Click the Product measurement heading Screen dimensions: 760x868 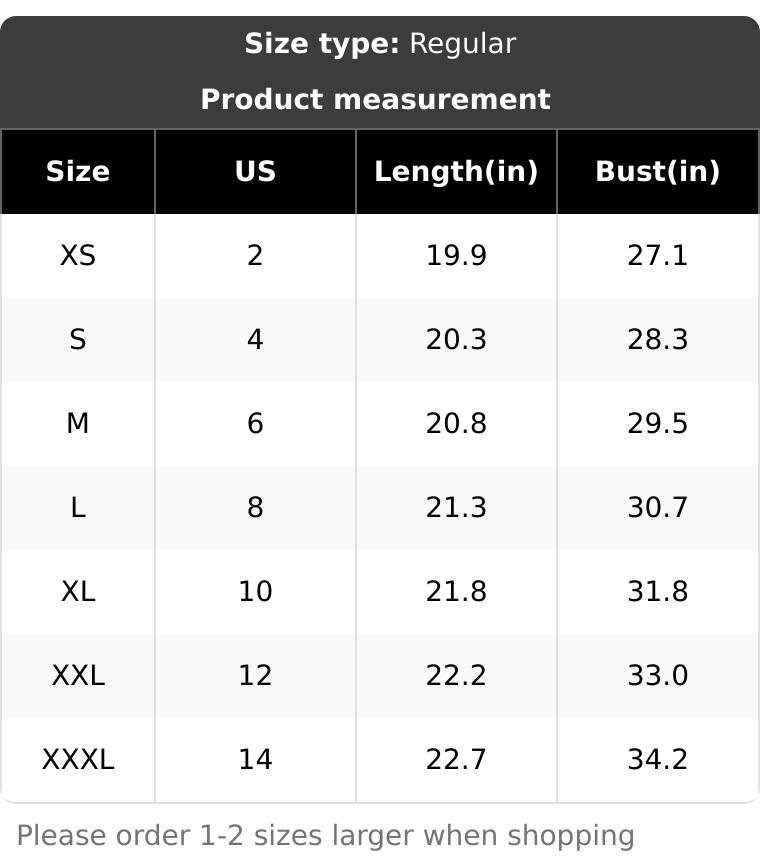(375, 100)
